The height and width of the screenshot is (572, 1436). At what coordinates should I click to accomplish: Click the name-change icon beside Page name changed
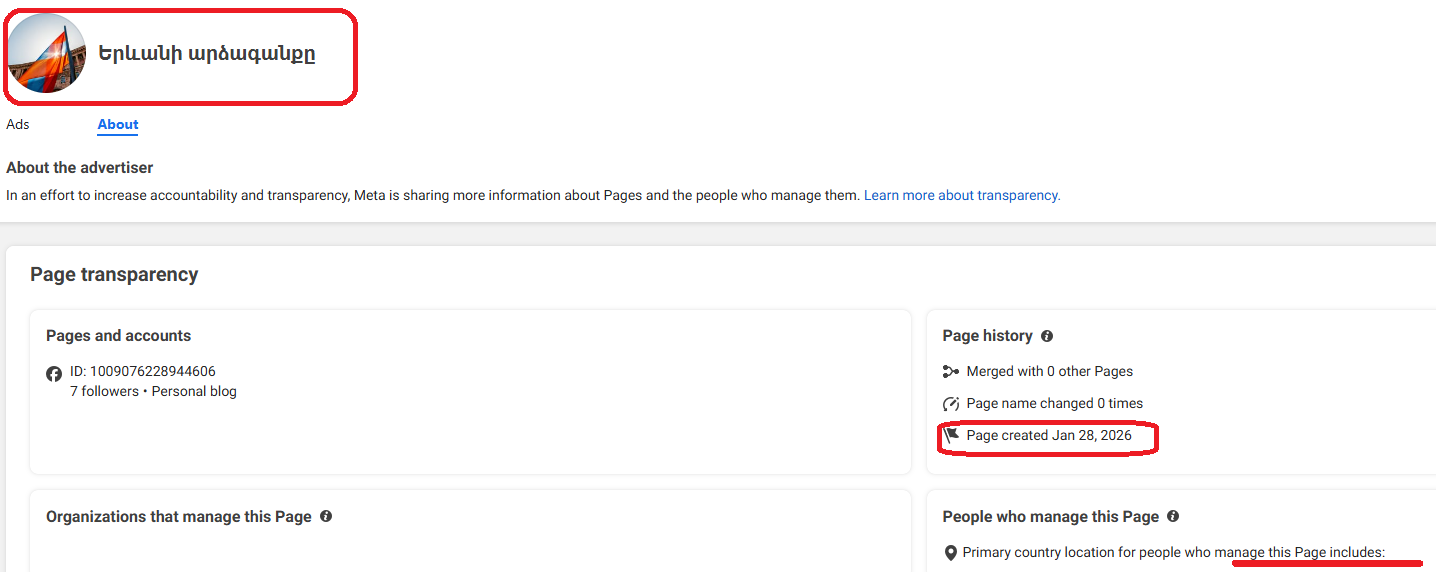pos(951,404)
